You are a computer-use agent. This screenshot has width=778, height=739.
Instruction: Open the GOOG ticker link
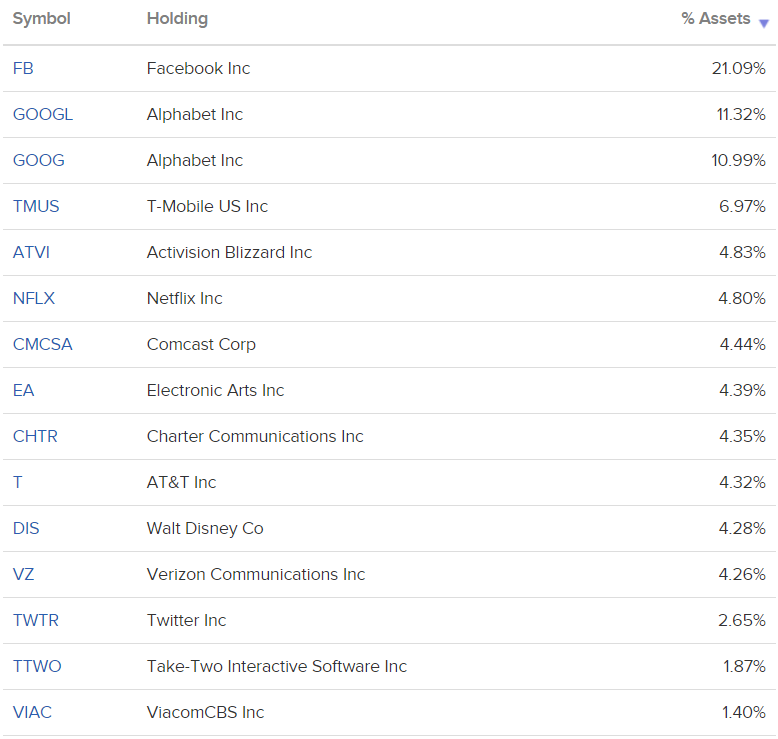tap(39, 160)
